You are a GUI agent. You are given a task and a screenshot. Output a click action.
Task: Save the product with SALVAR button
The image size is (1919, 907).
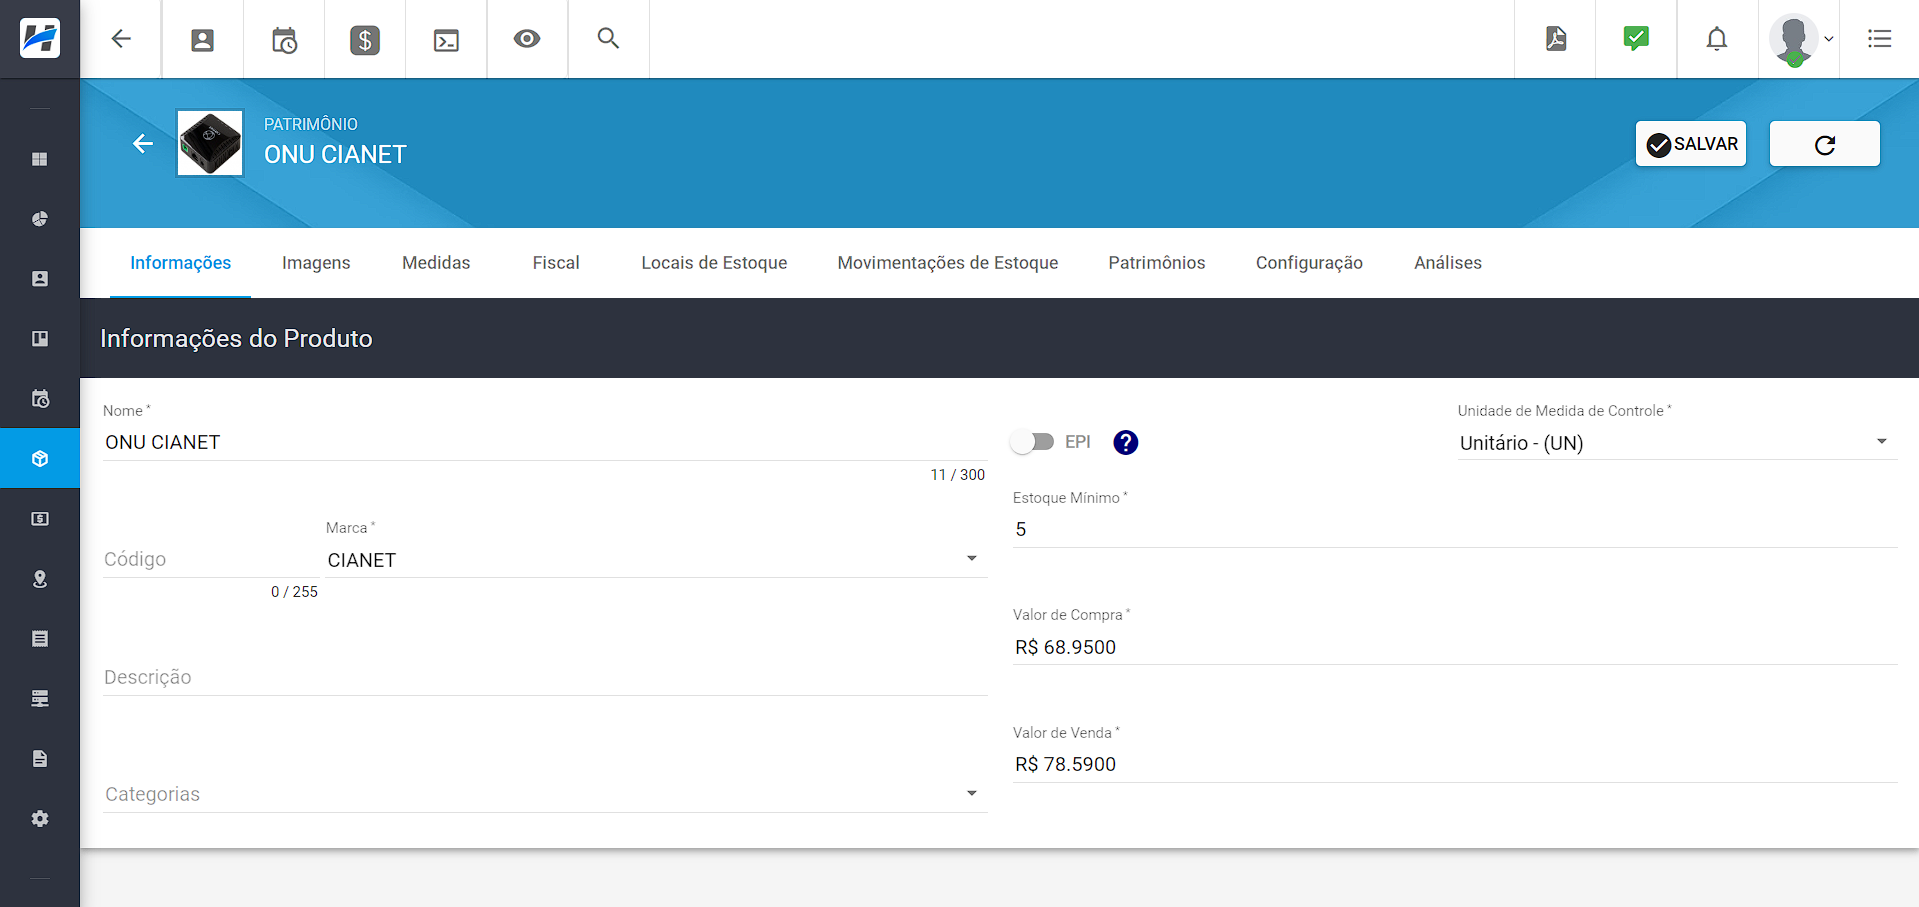1691,144
